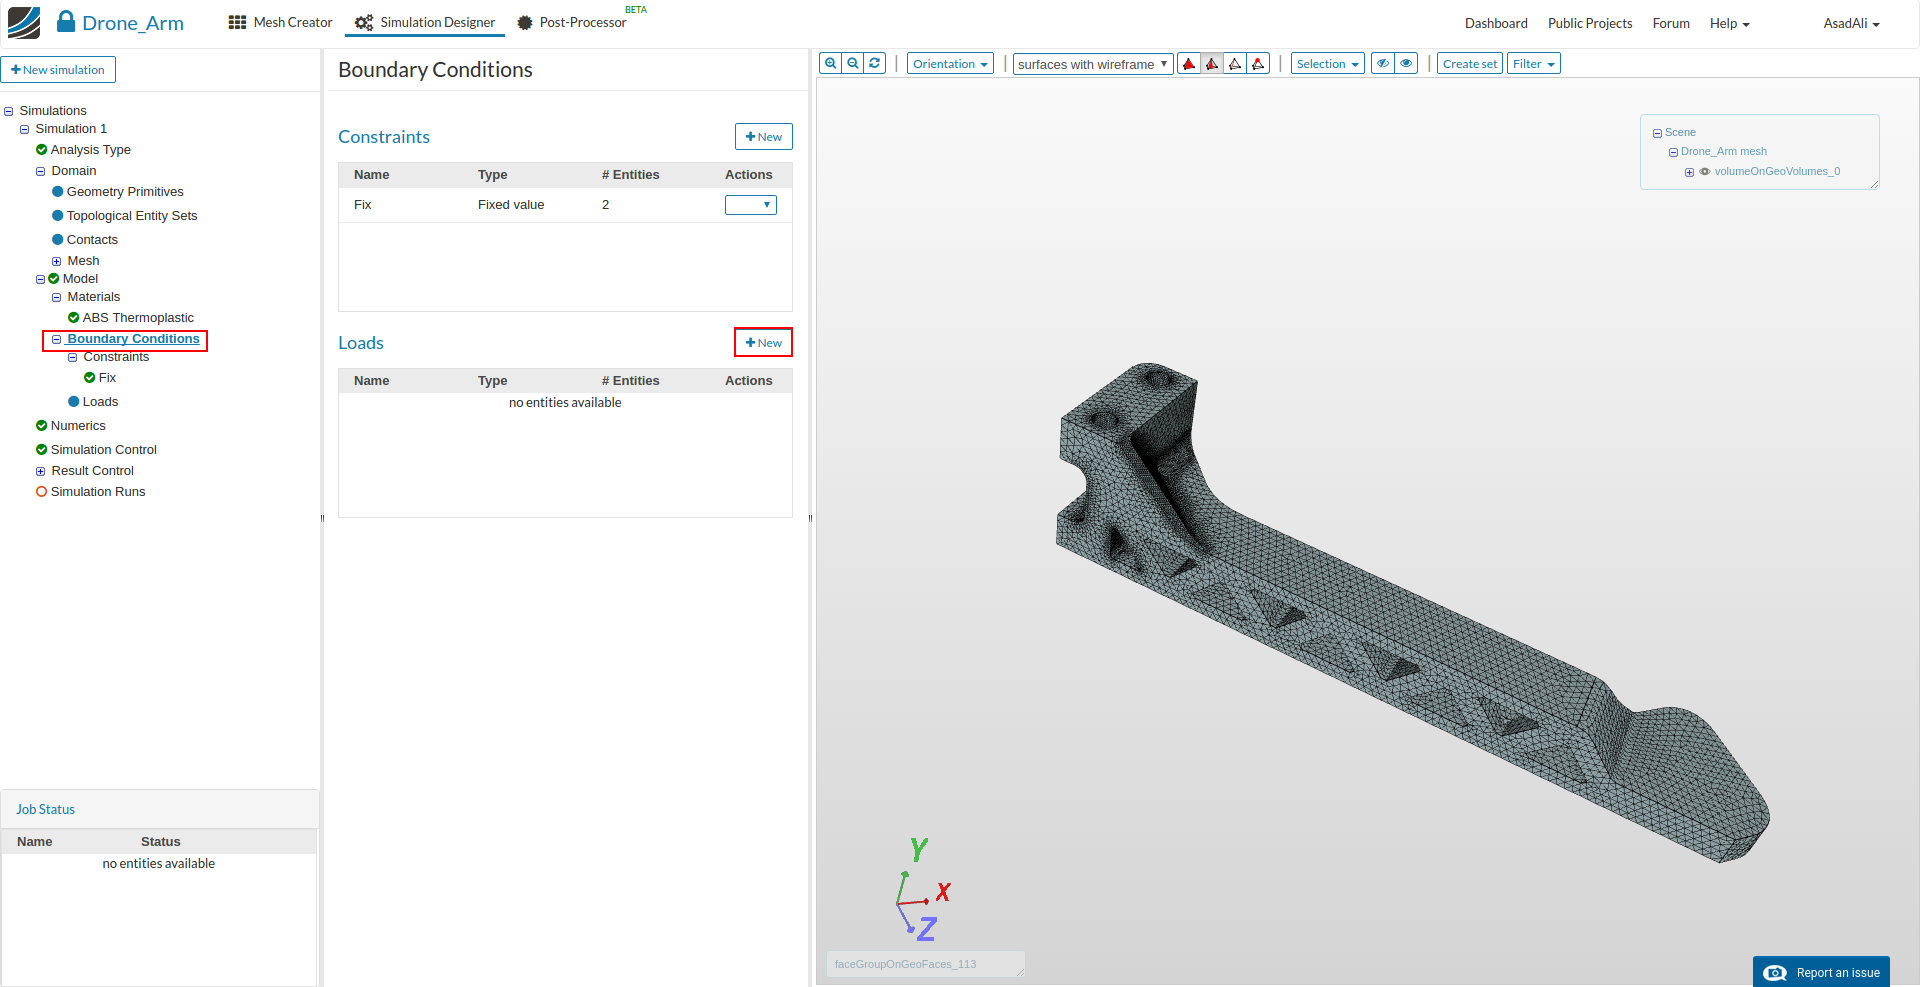The height and width of the screenshot is (987, 1920).
Task: Collapse the Materials node
Action: coord(56,298)
